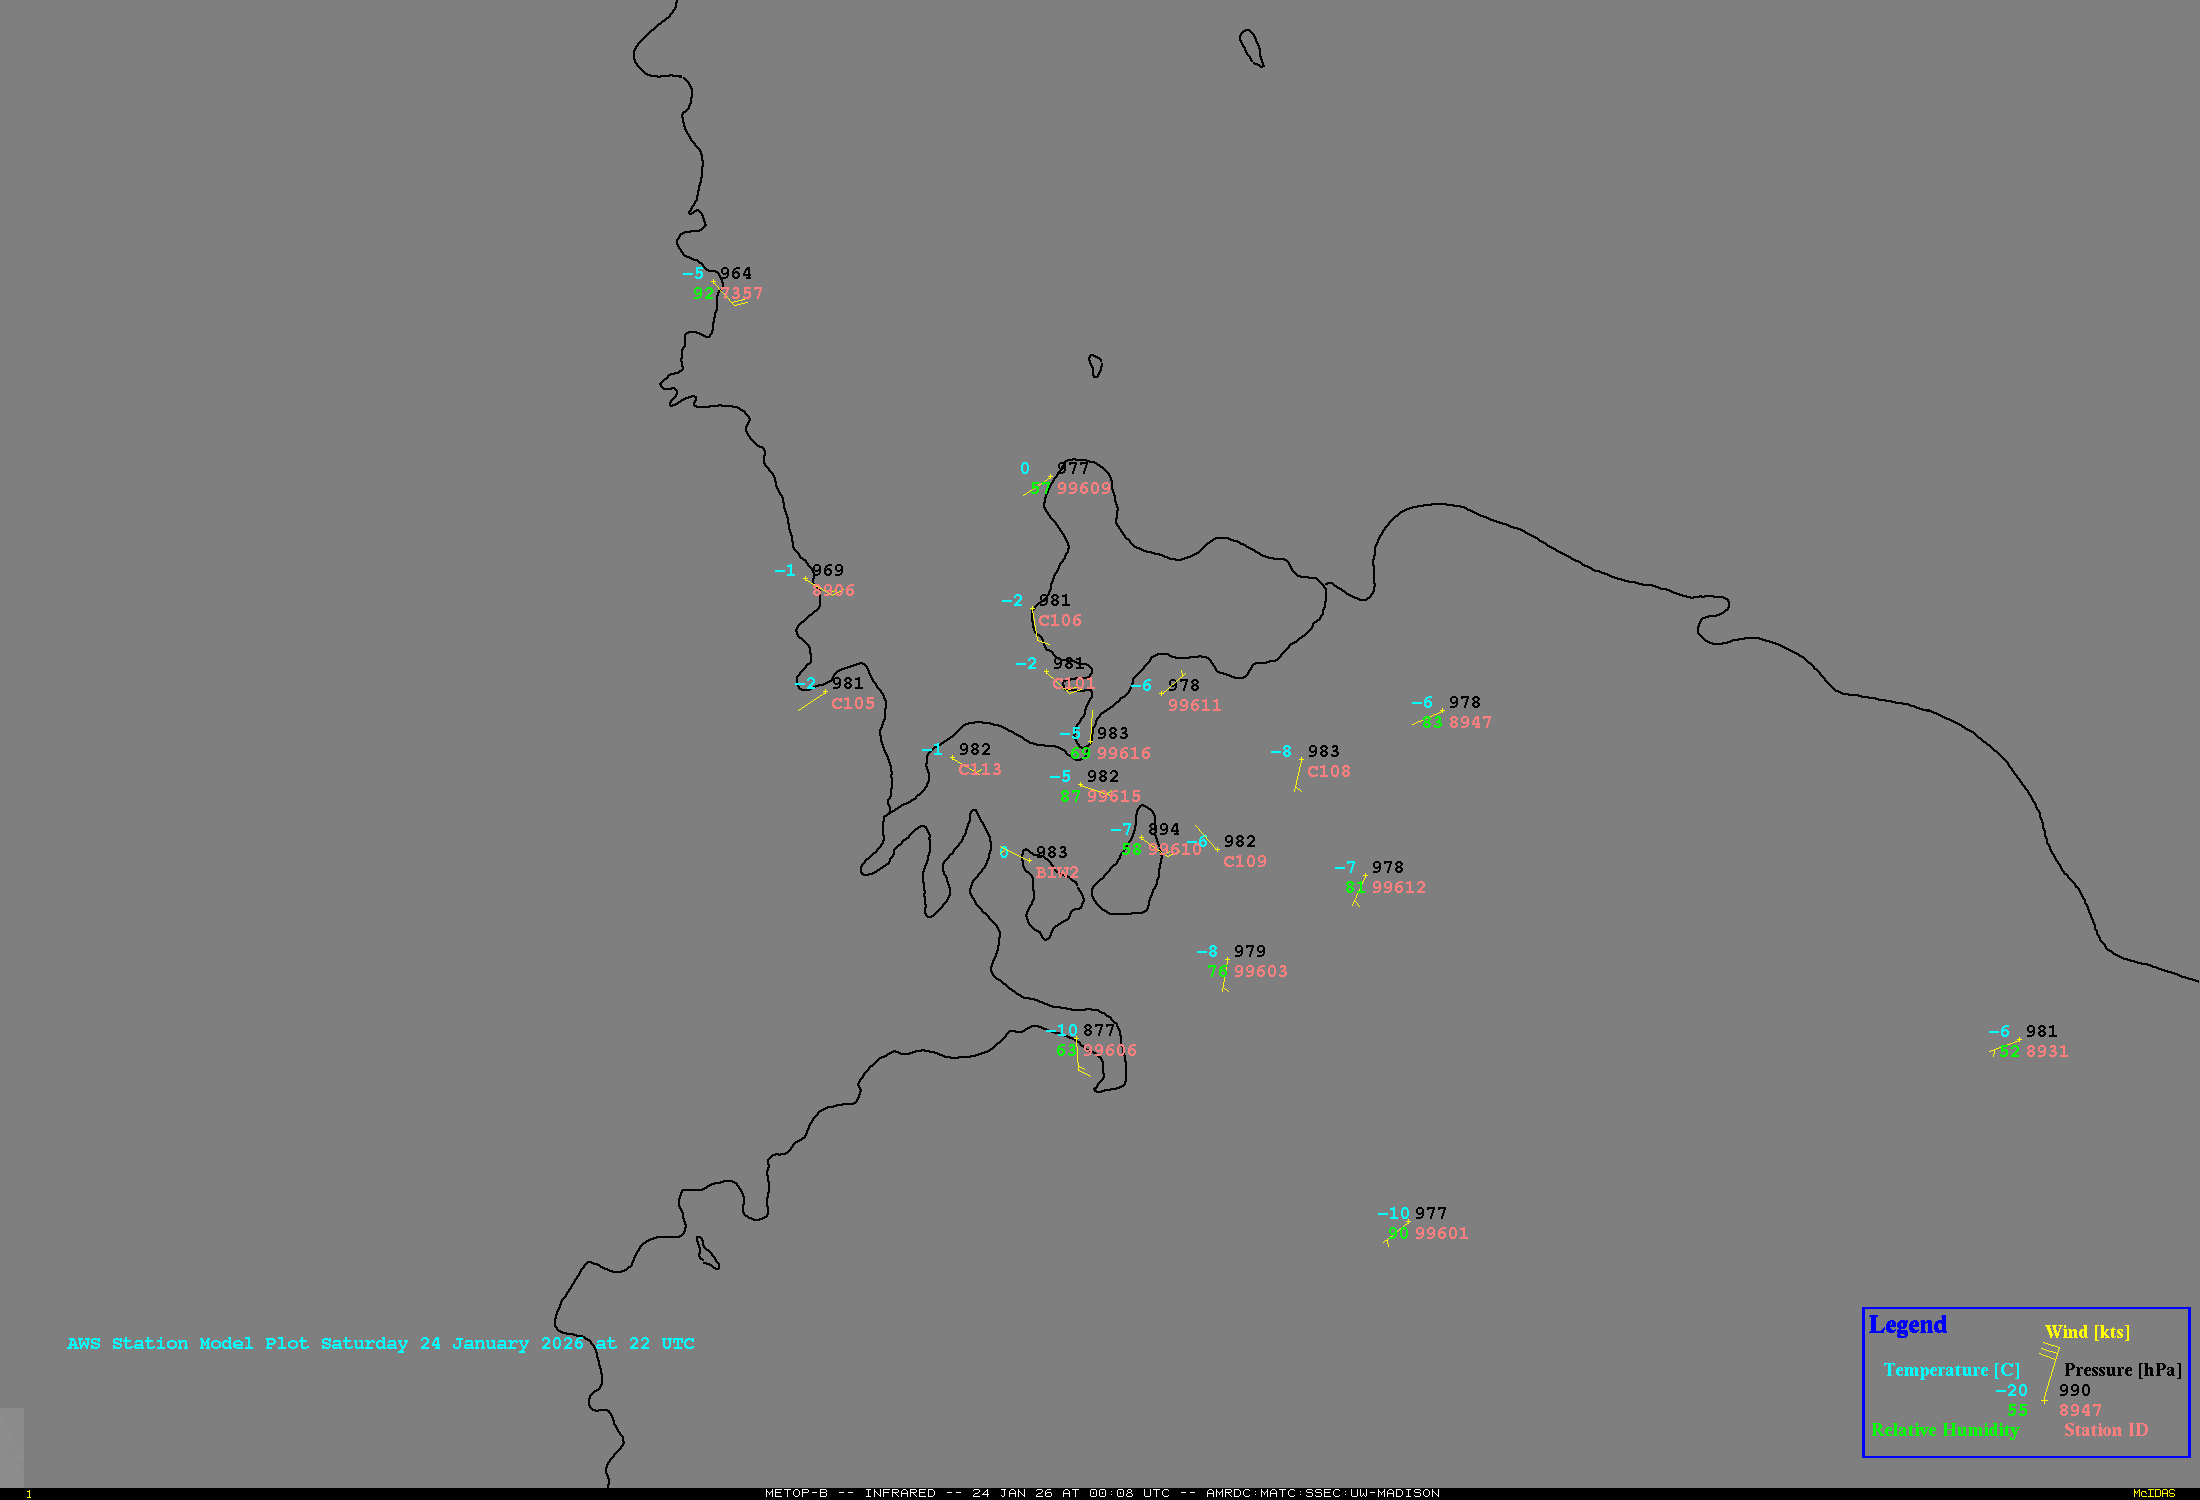Click the station 99609 ID label
Viewport: 2200px width, 1500px height.
1084,489
